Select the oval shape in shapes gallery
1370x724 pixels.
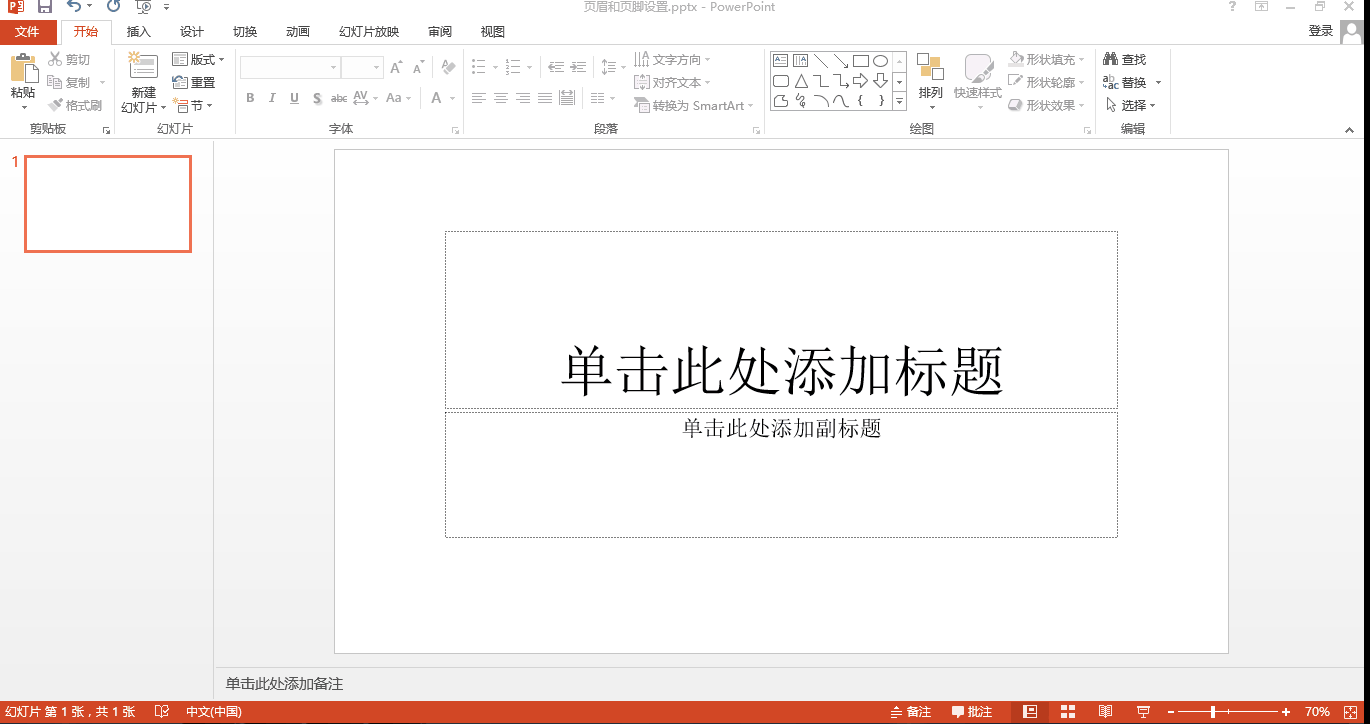tap(880, 61)
